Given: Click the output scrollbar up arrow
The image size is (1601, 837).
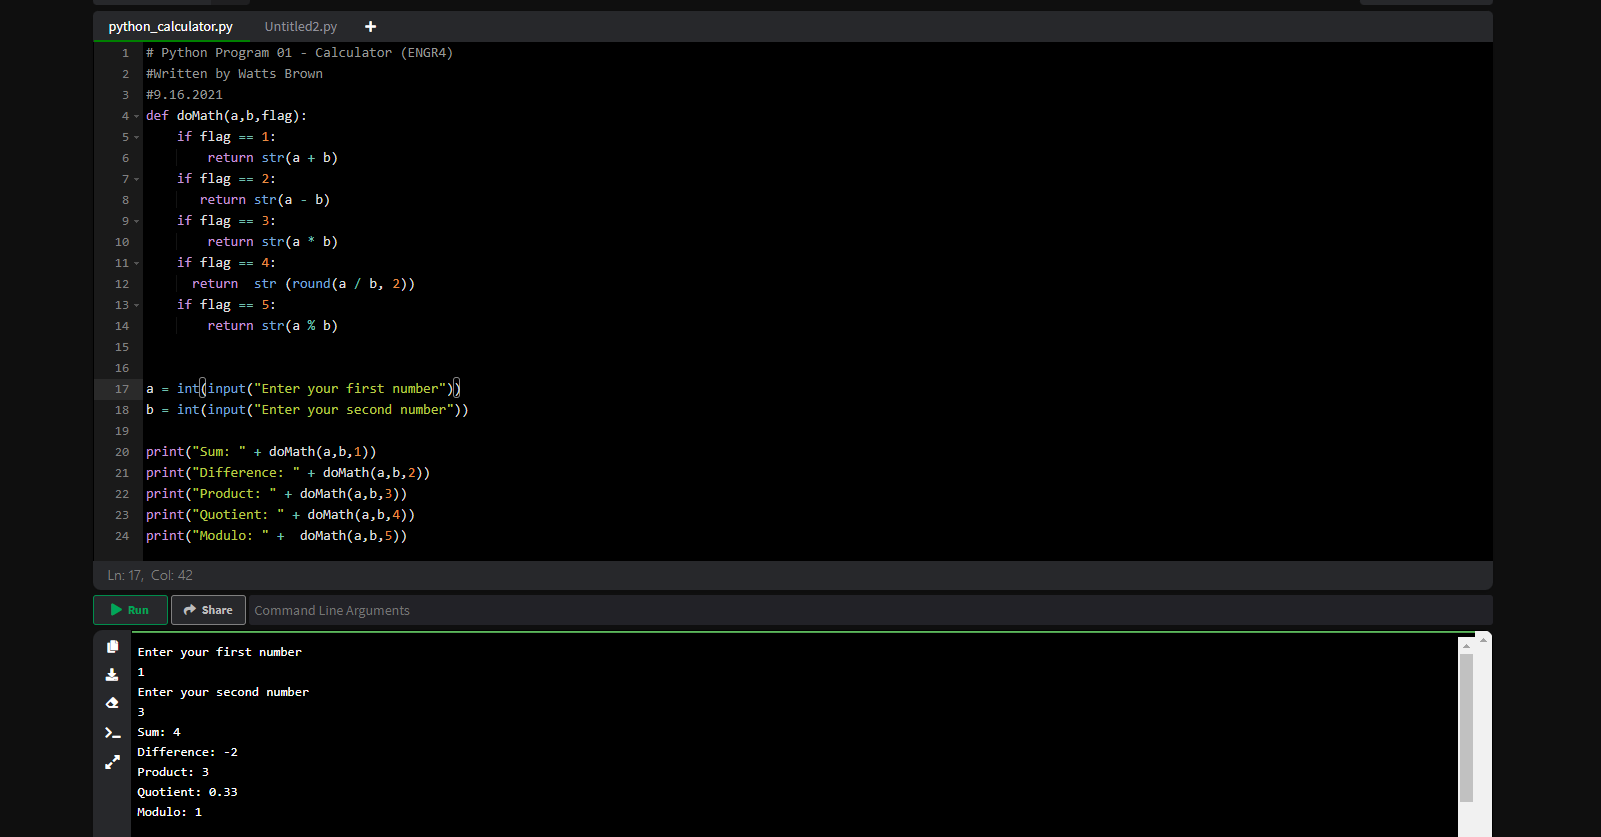Looking at the screenshot, I should click(x=1466, y=646).
